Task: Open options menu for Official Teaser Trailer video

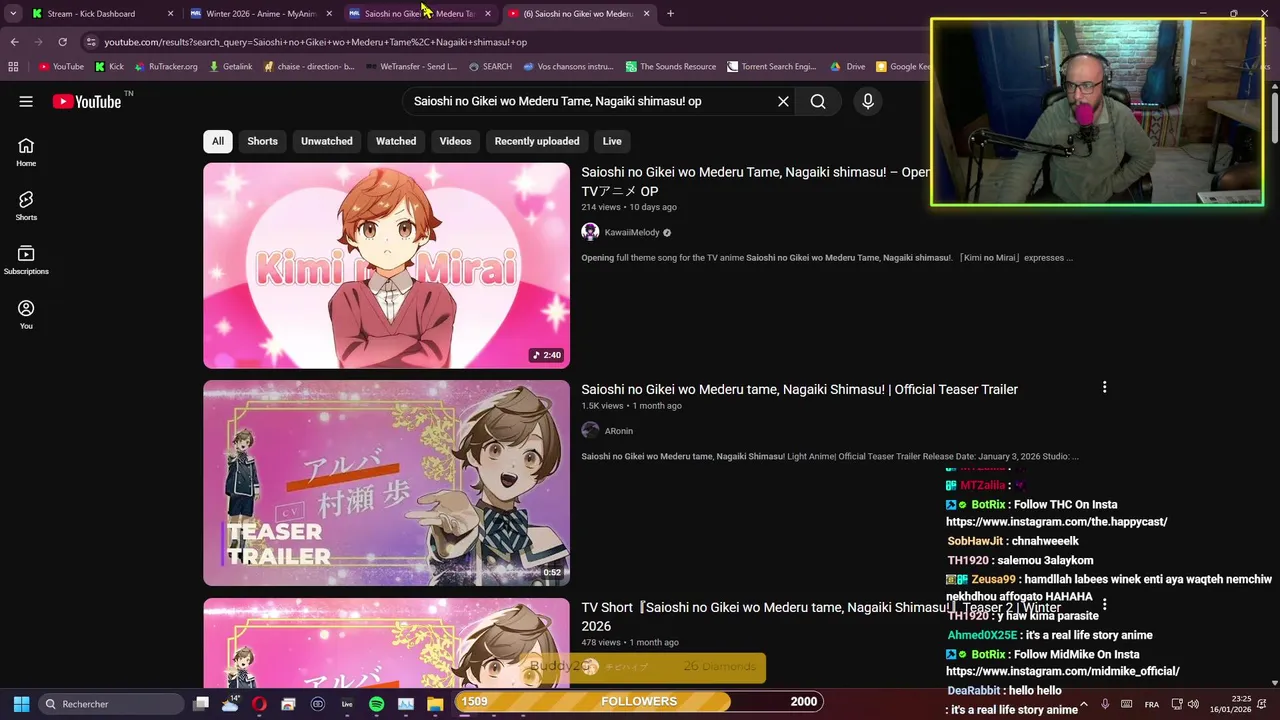Action: (x=1104, y=387)
